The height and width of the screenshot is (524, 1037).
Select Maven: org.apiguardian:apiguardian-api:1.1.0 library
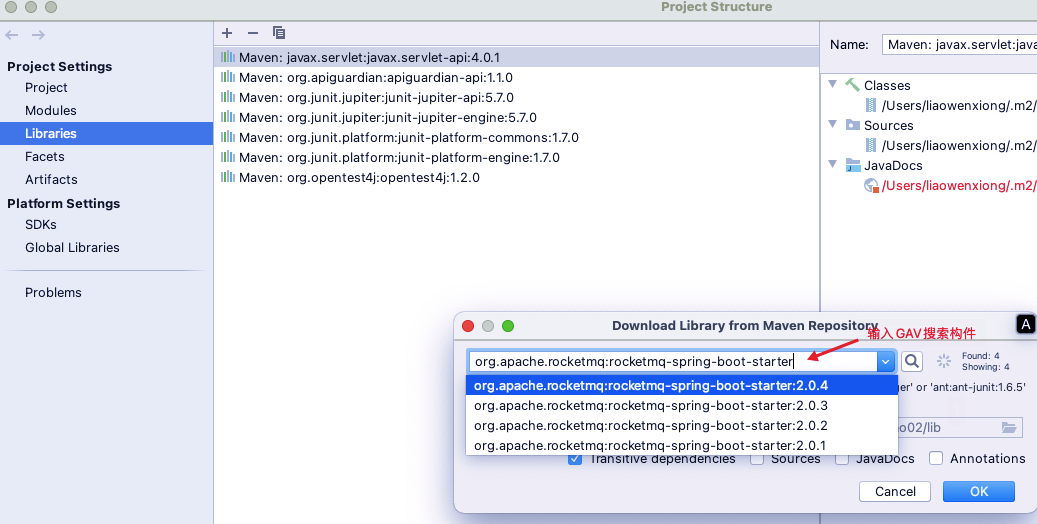[x=517, y=77]
